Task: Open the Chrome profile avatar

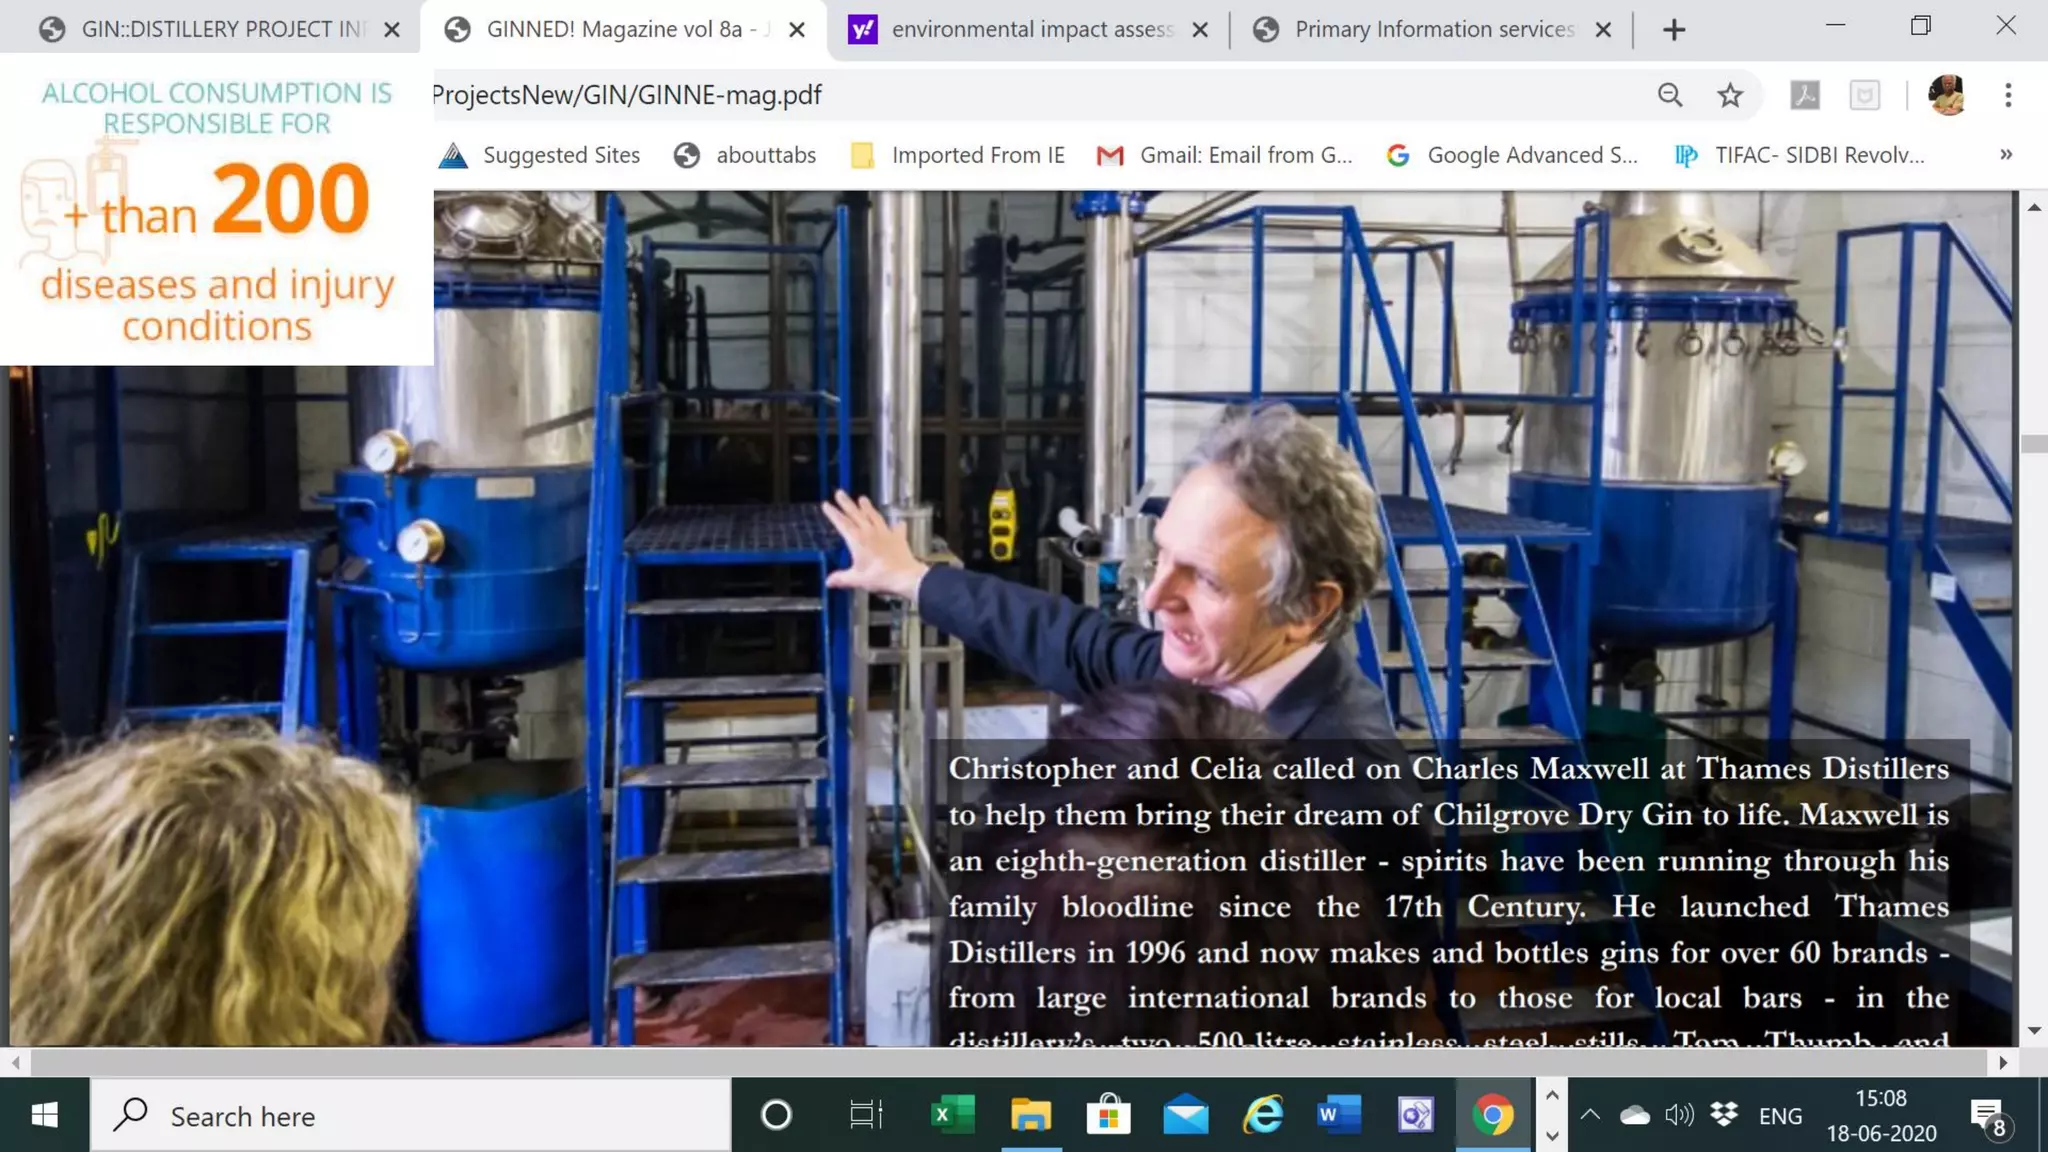Action: [1946, 95]
